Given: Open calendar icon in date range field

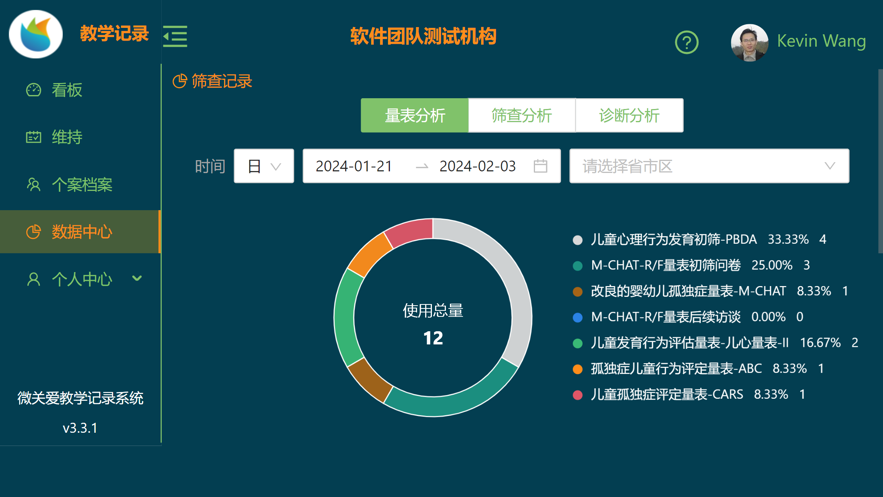Looking at the screenshot, I should pyautogui.click(x=540, y=166).
